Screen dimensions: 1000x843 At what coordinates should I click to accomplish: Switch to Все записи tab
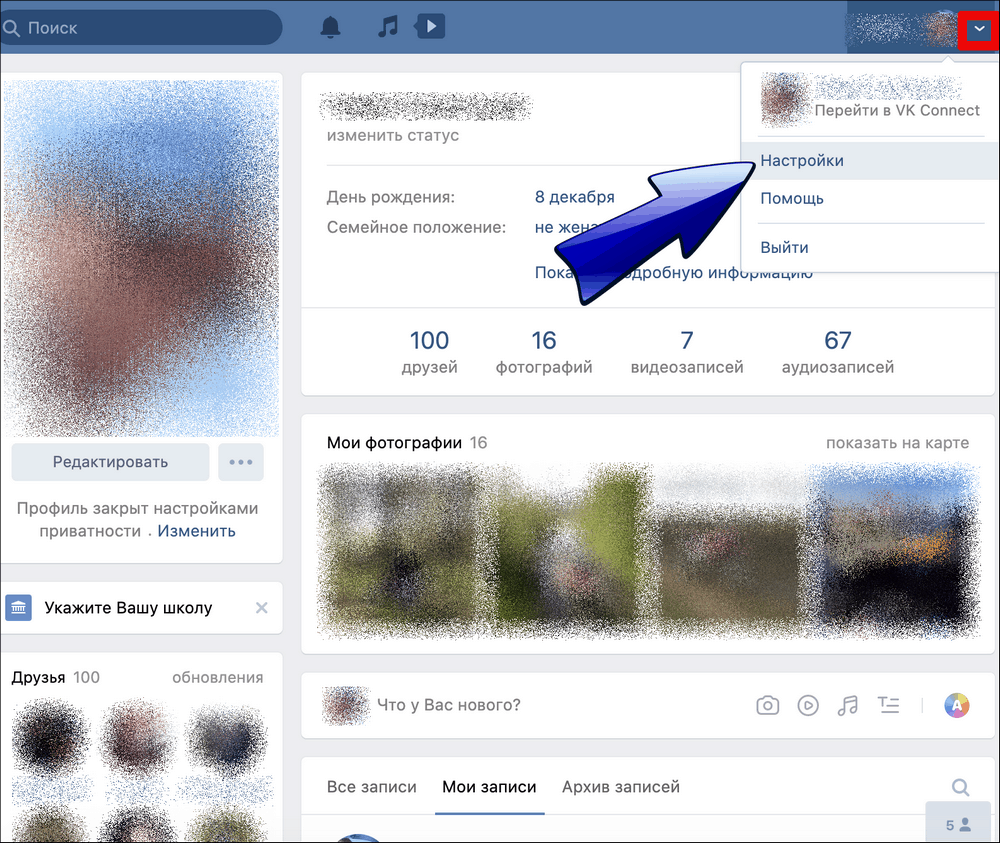click(x=371, y=787)
